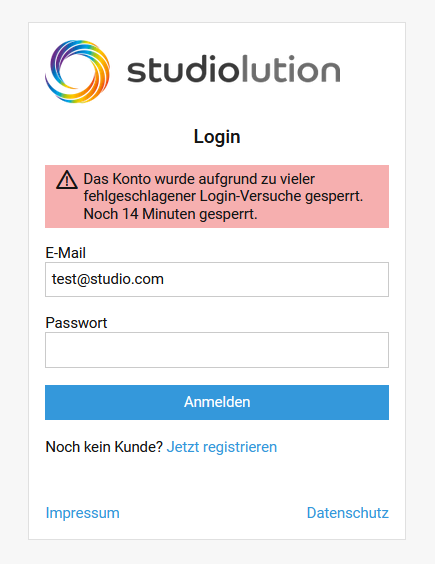The image size is (435, 564).
Task: Click the test@studio.com text in the field
Action: click(x=108, y=279)
